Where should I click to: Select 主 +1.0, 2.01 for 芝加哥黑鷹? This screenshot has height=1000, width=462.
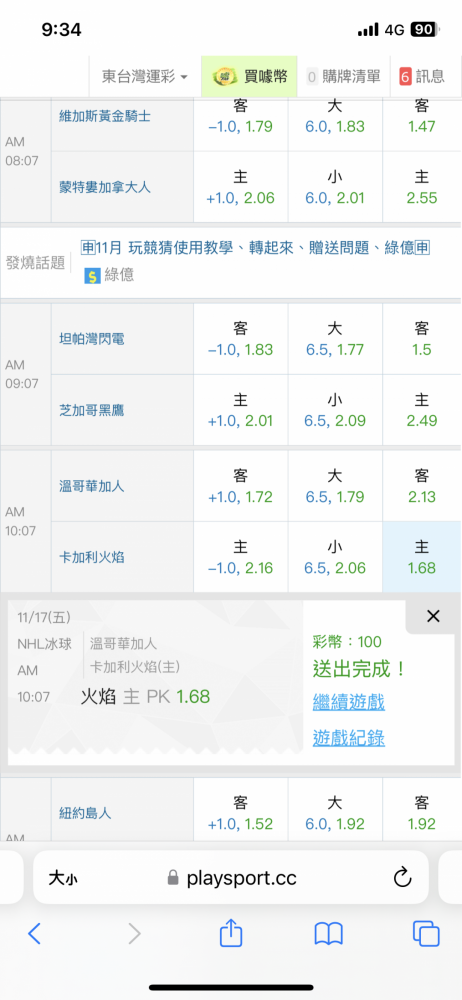coord(241,410)
